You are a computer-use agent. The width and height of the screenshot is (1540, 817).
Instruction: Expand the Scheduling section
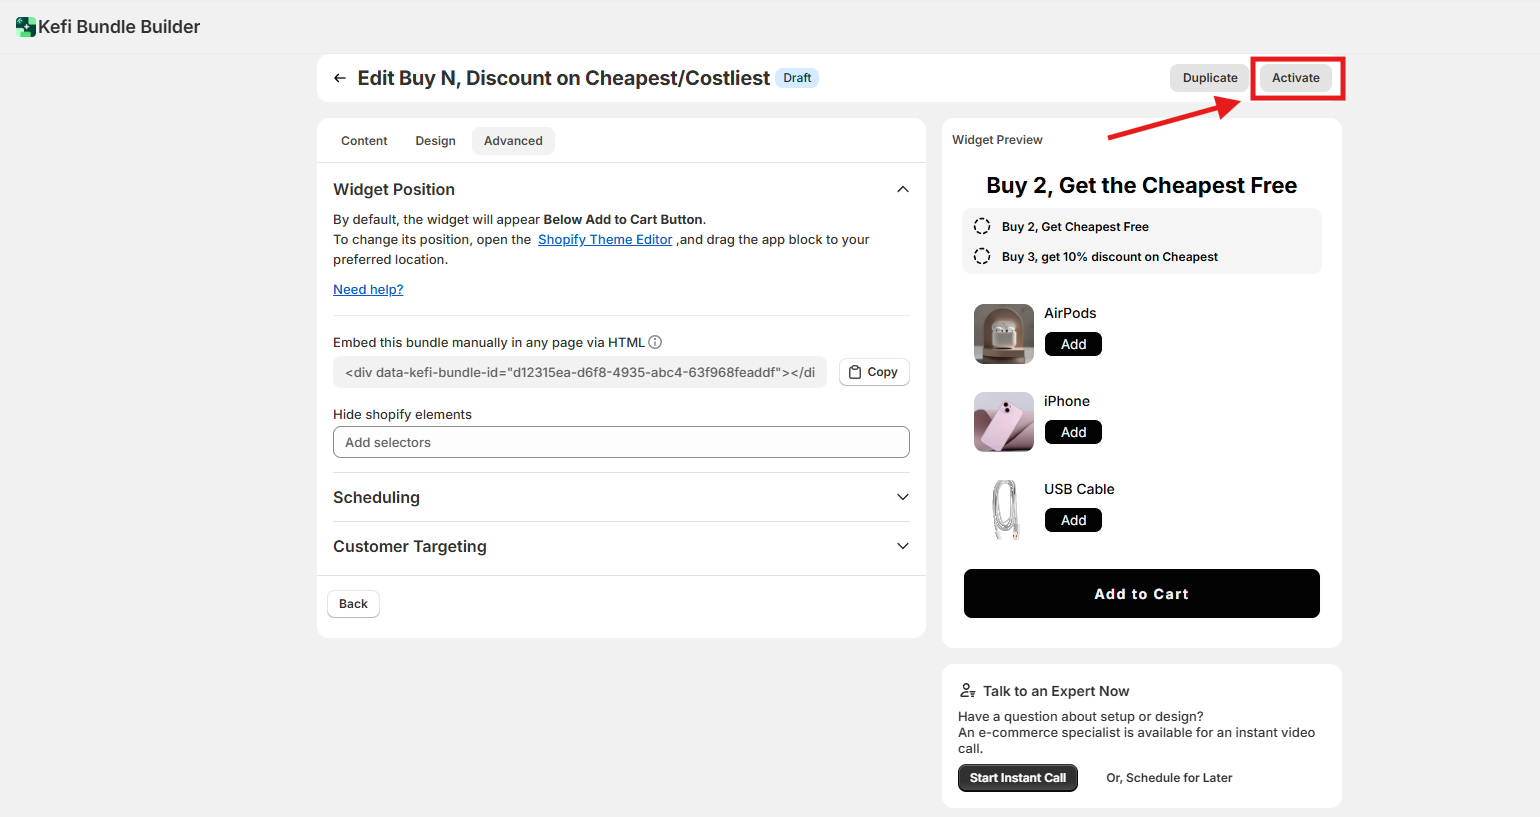[x=903, y=497]
